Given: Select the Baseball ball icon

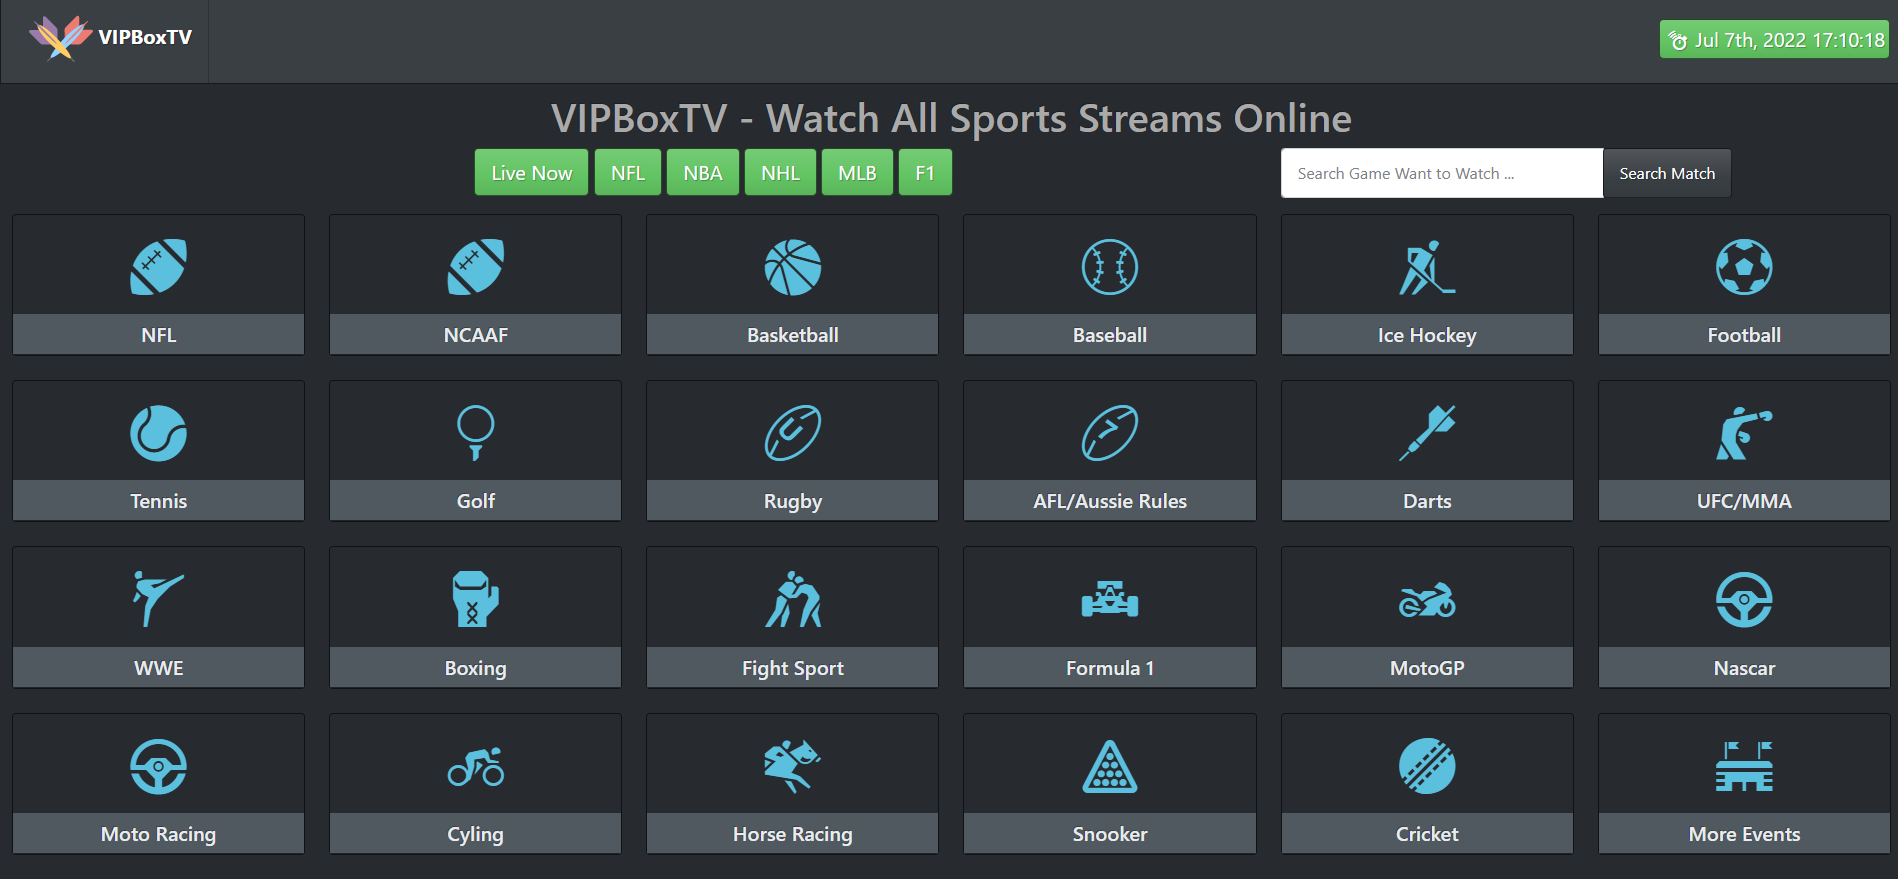Looking at the screenshot, I should click(1109, 267).
